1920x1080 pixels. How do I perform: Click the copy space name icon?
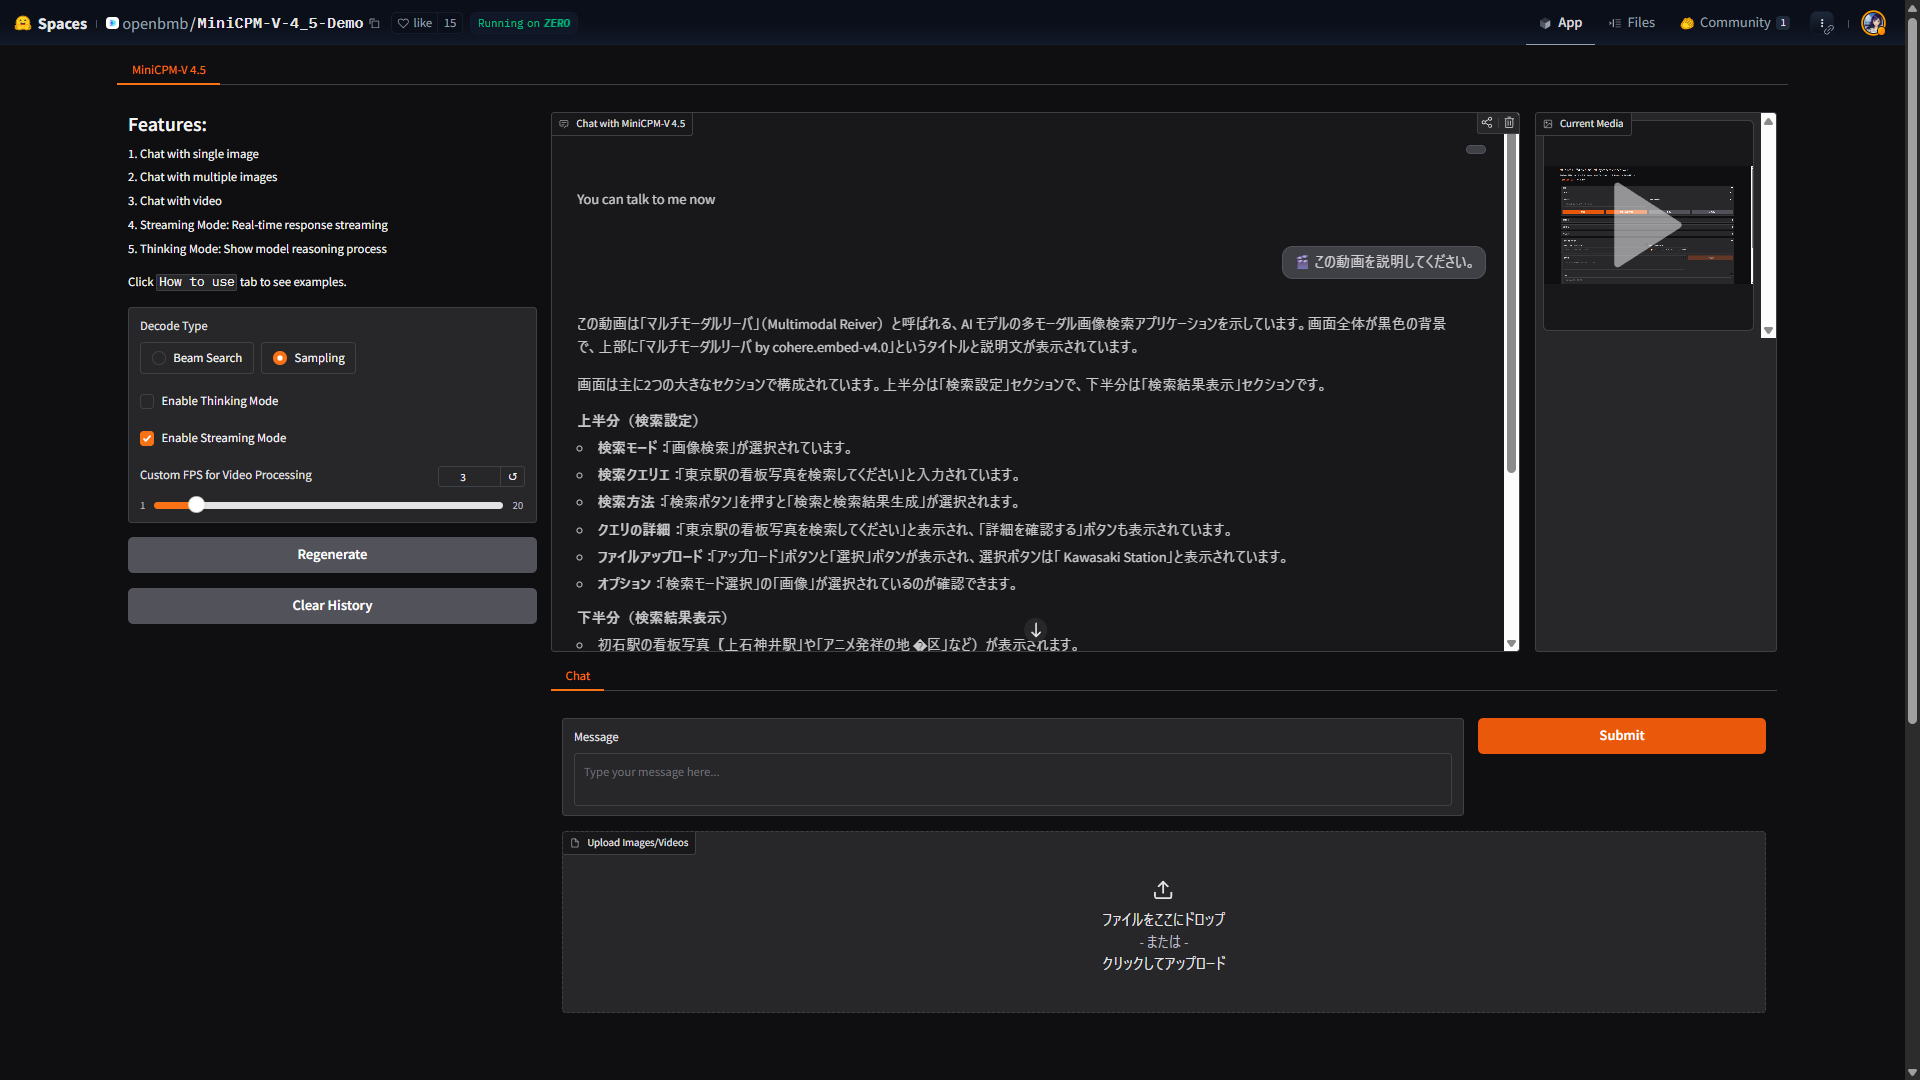coord(375,23)
